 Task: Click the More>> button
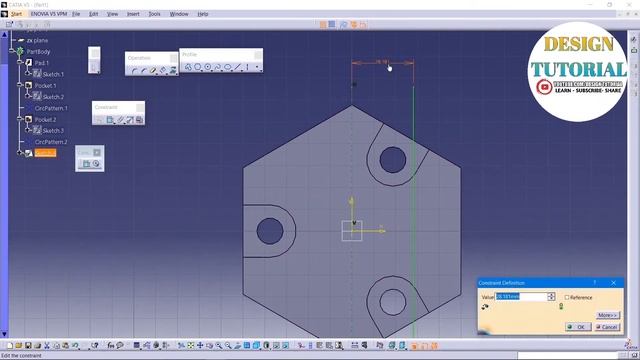click(x=607, y=315)
